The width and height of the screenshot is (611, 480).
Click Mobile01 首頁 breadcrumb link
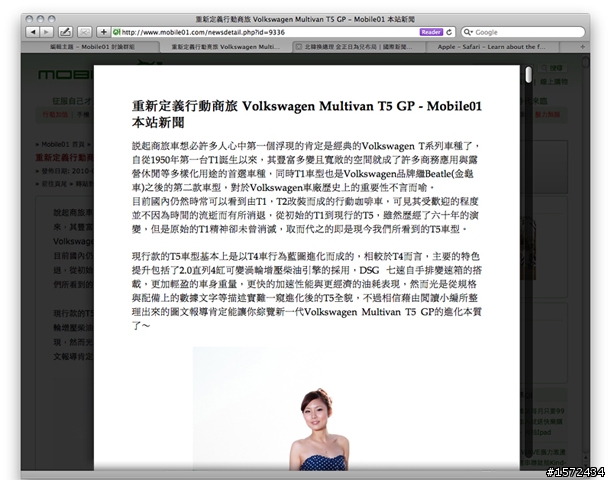coord(62,145)
